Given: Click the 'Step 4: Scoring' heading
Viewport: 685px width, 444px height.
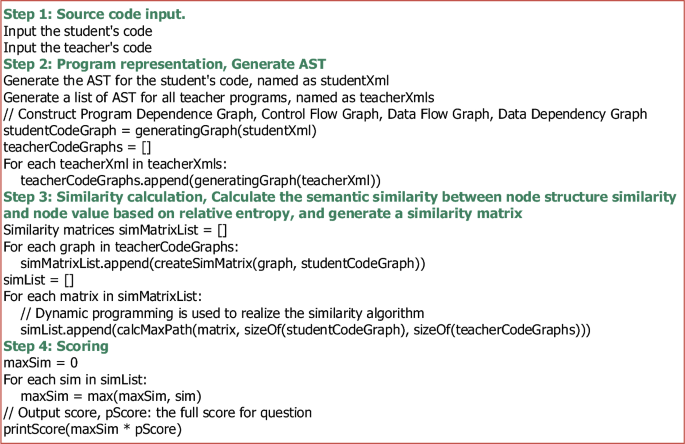Looking at the screenshot, I should (x=56, y=346).
